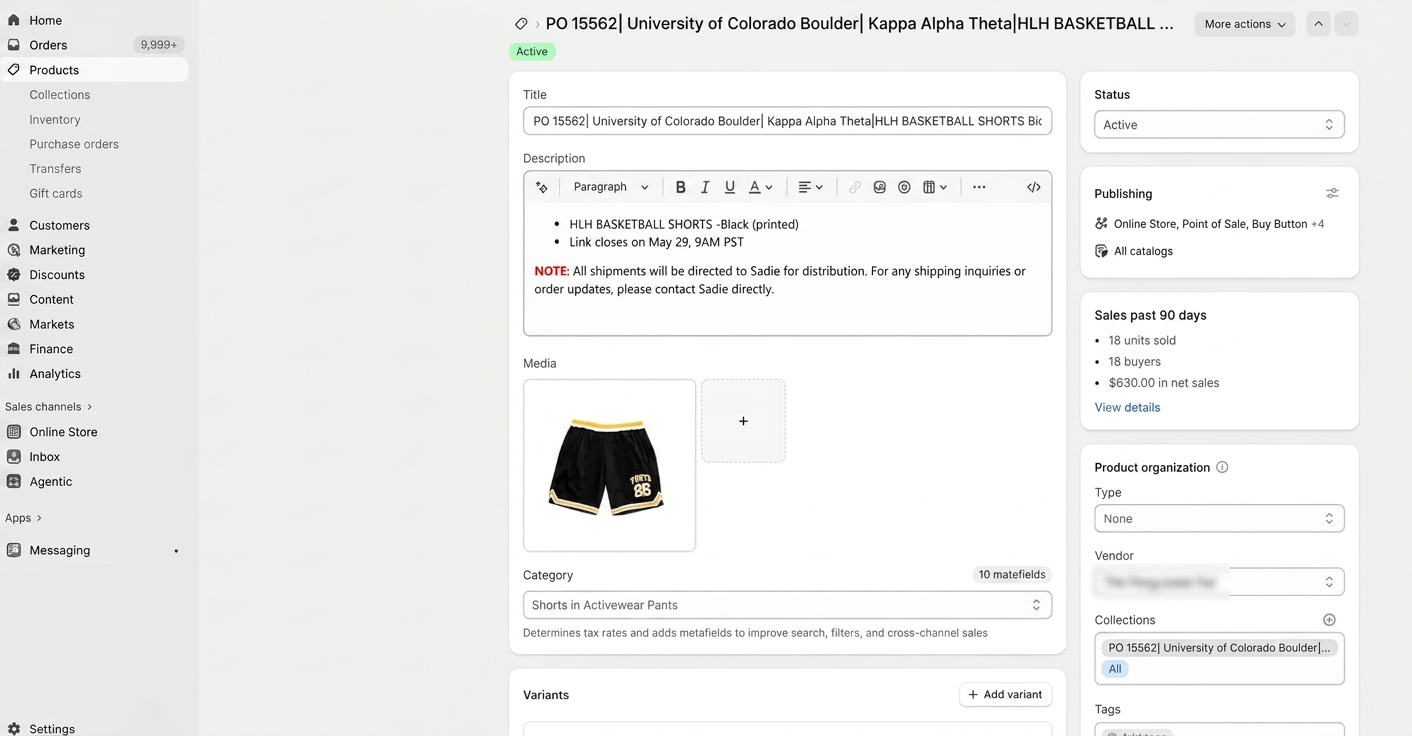Image resolution: width=1412 pixels, height=736 pixels.
Task: Add a collection with the plus circle icon
Action: (x=1329, y=620)
